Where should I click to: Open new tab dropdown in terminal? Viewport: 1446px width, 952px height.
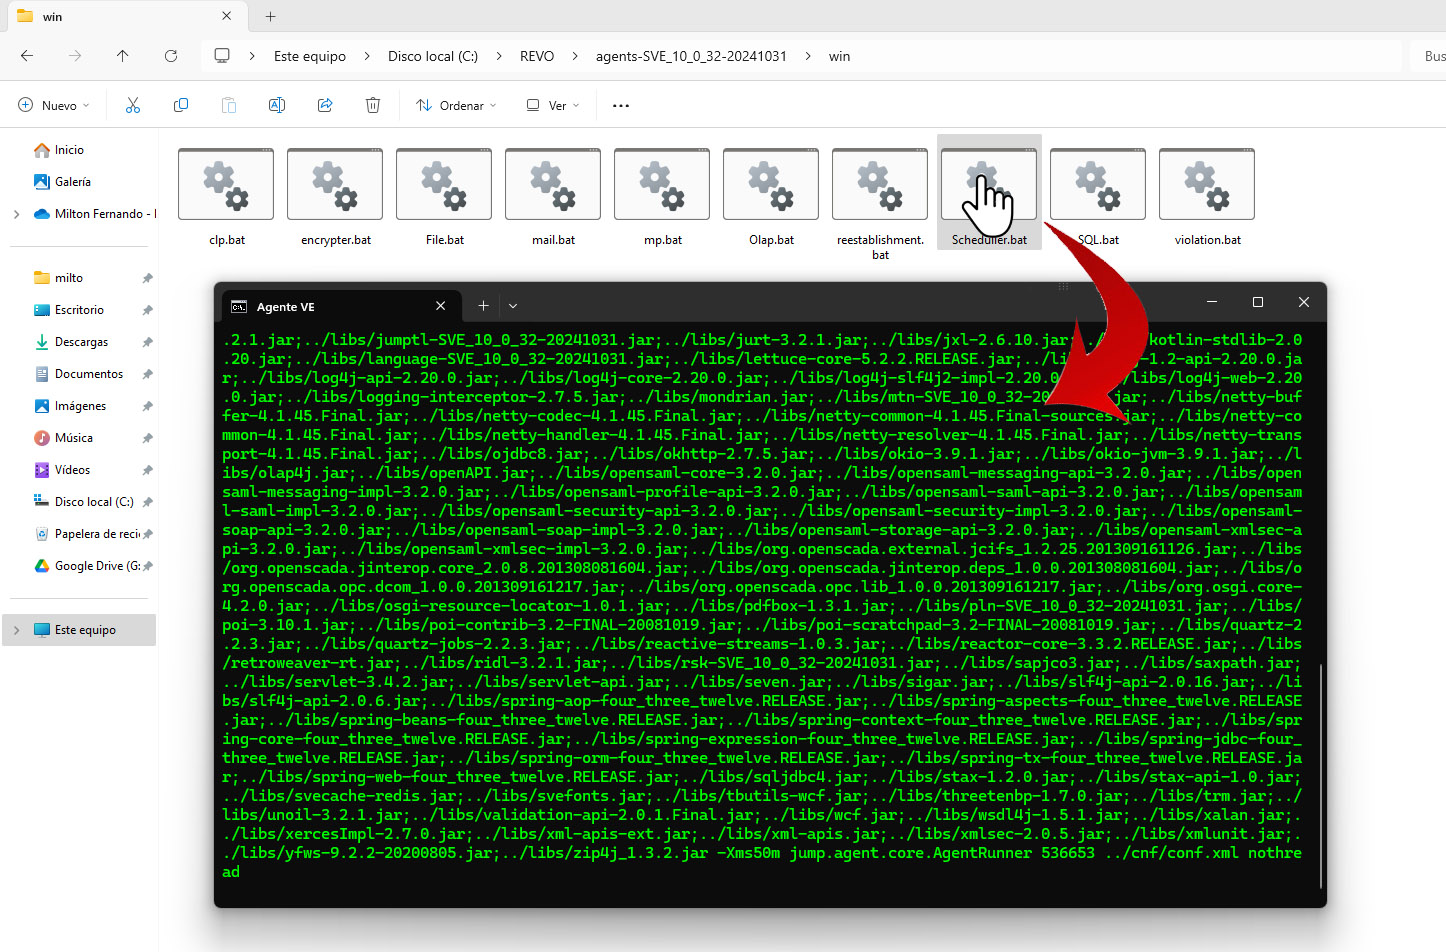tap(513, 306)
